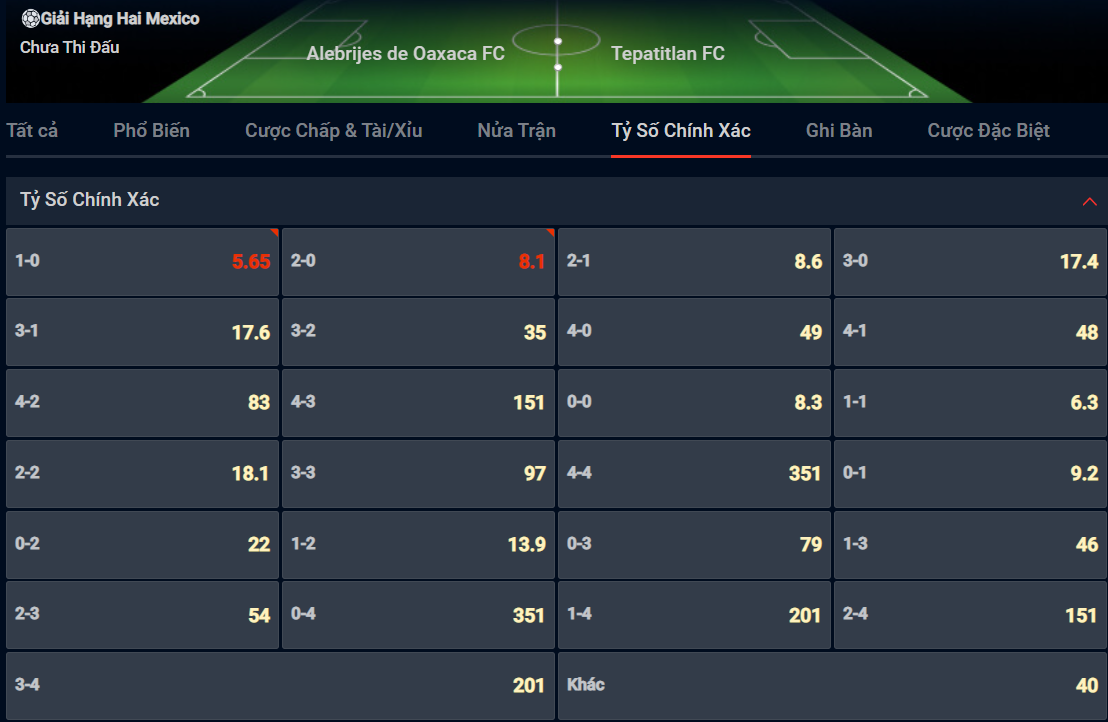
Task: Choose the 4-4 score at odds 351
Action: point(694,473)
